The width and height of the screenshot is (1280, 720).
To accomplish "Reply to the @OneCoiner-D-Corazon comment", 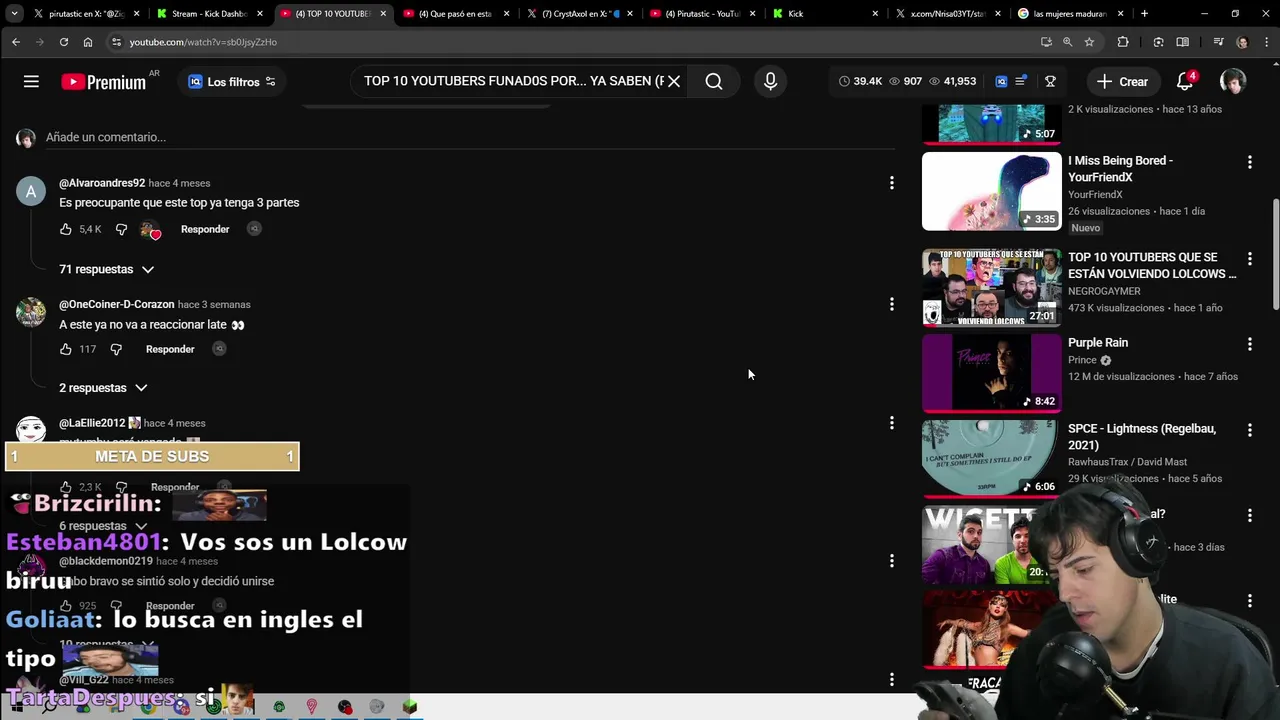I will pyautogui.click(x=170, y=349).
